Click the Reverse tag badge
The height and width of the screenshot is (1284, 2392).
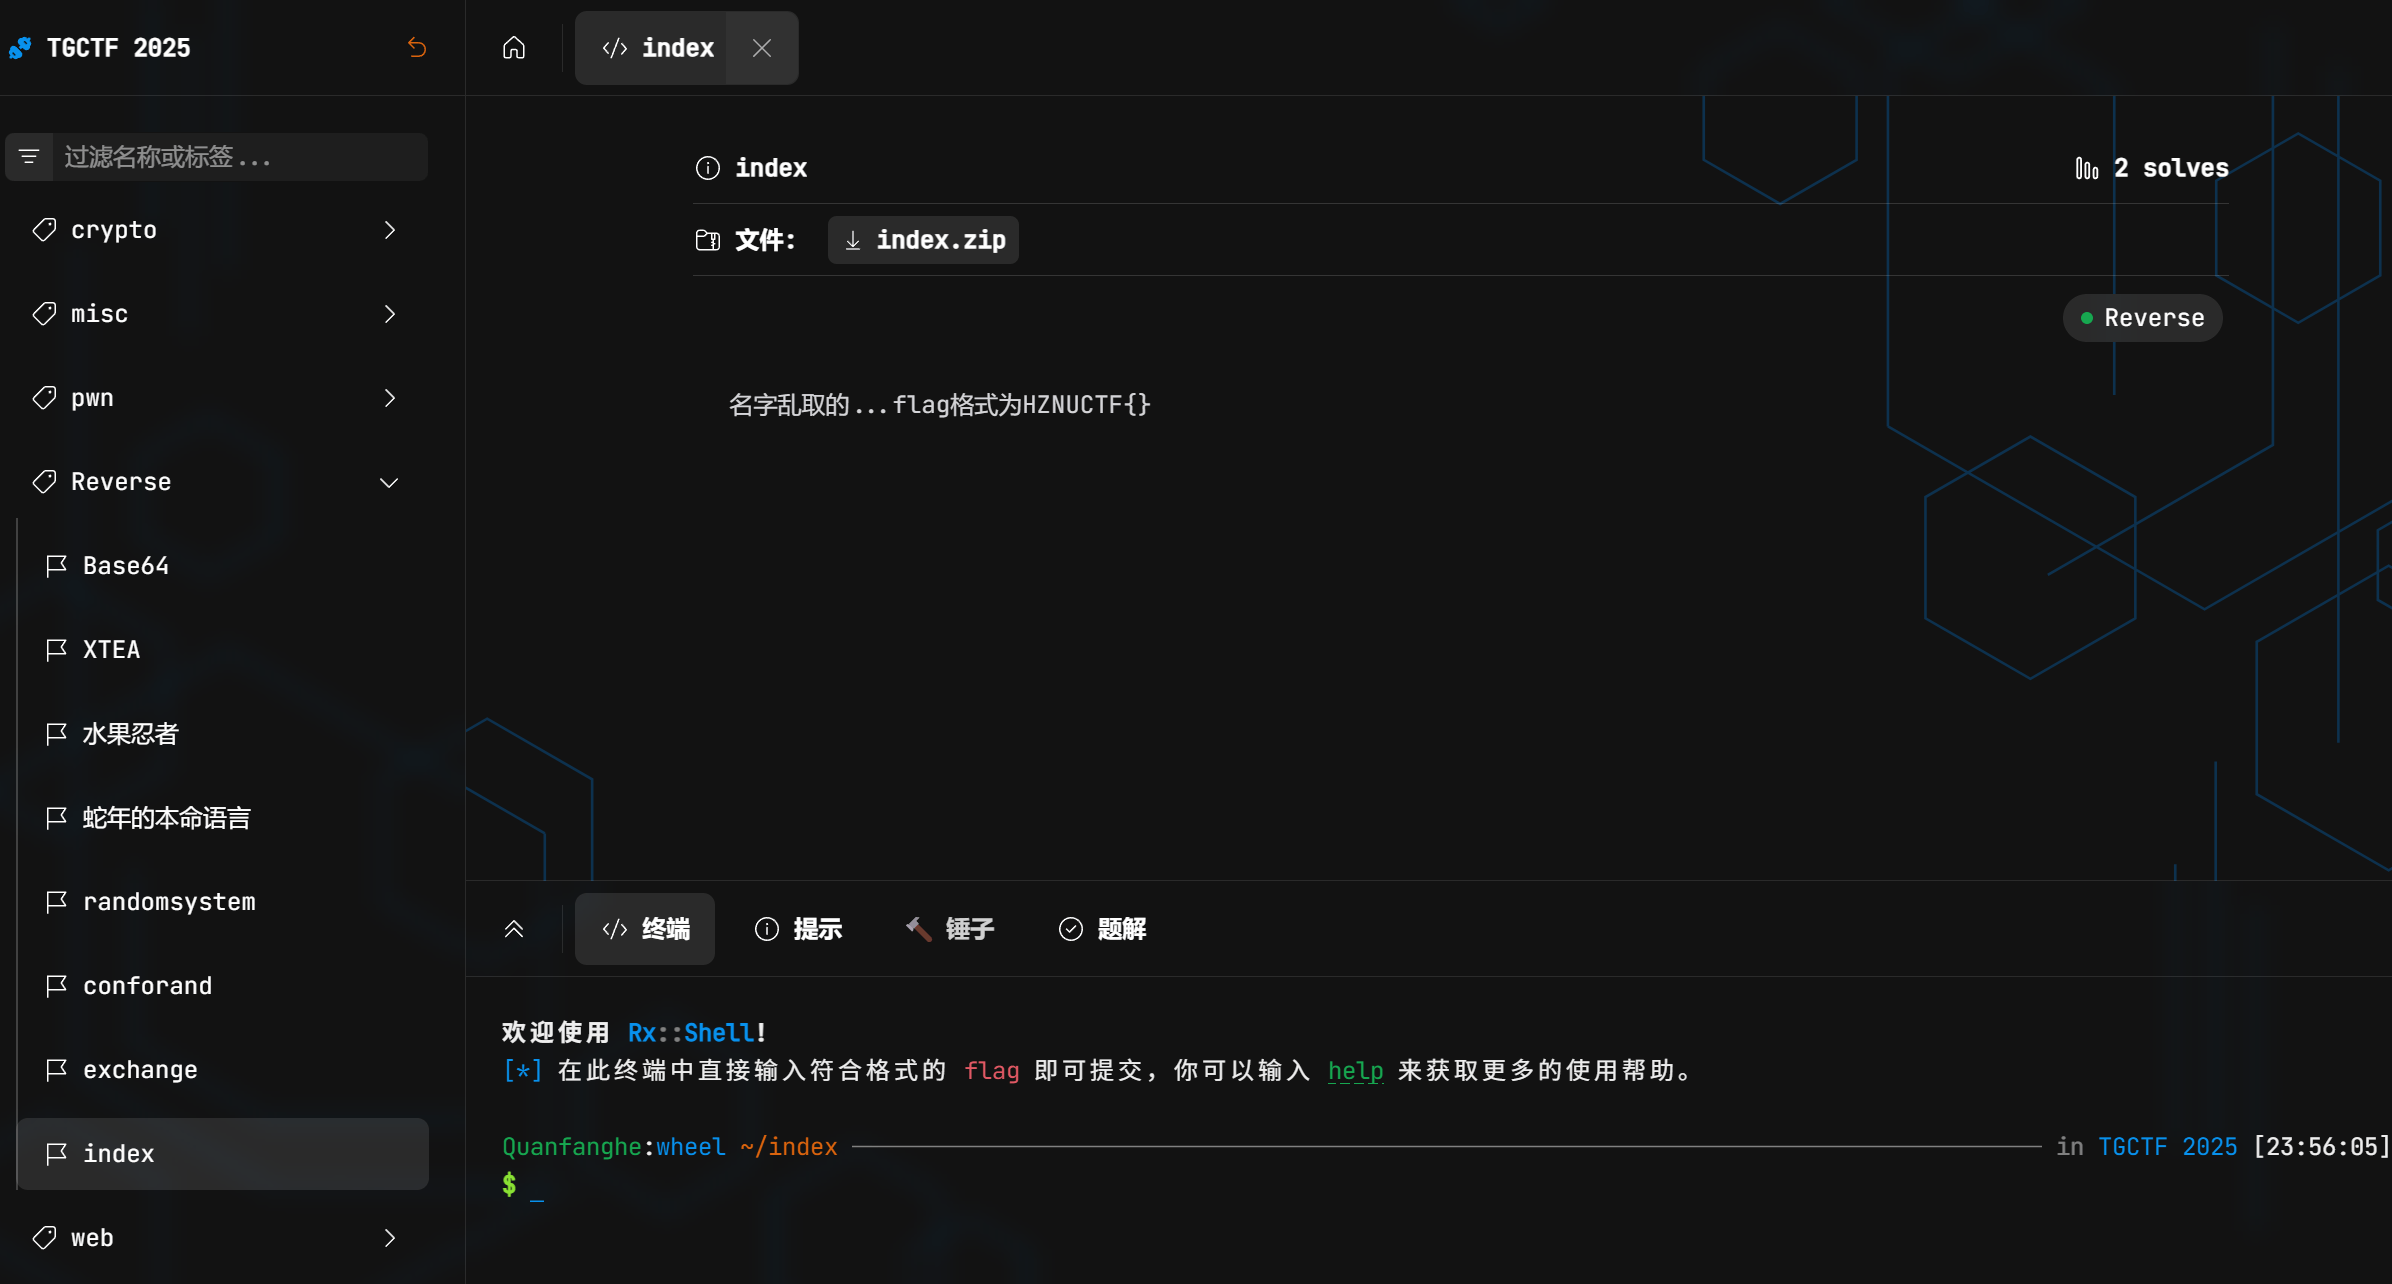2141,317
